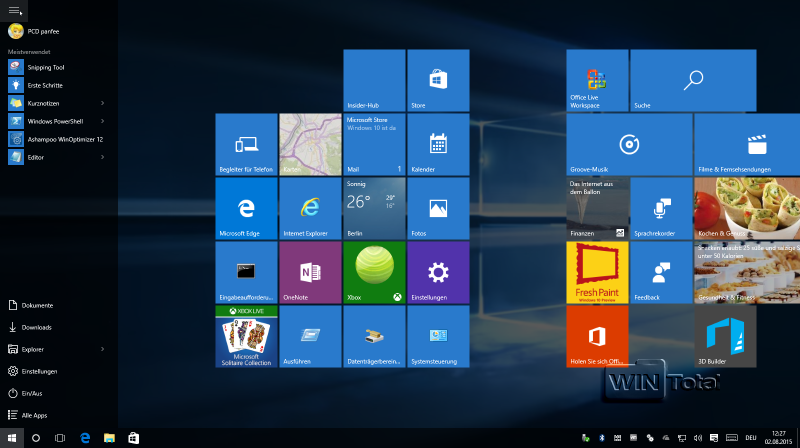The image size is (800, 448).
Task: Open the 3D Builder tile
Action: click(x=724, y=336)
